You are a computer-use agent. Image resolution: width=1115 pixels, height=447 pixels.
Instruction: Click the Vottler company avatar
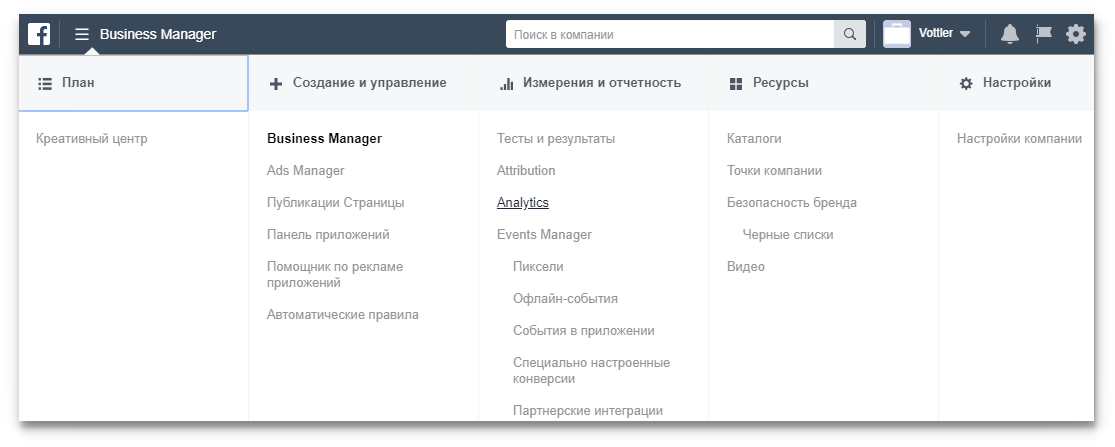coord(897,34)
